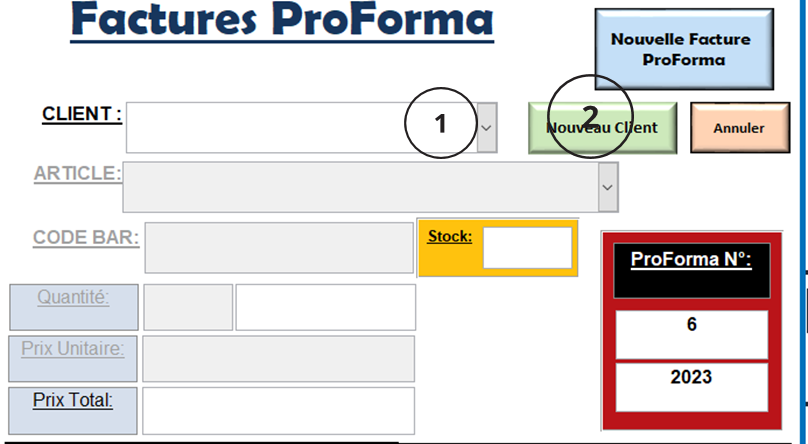
Task: Click the Prix Unitaire label box
Action: [x=73, y=359]
